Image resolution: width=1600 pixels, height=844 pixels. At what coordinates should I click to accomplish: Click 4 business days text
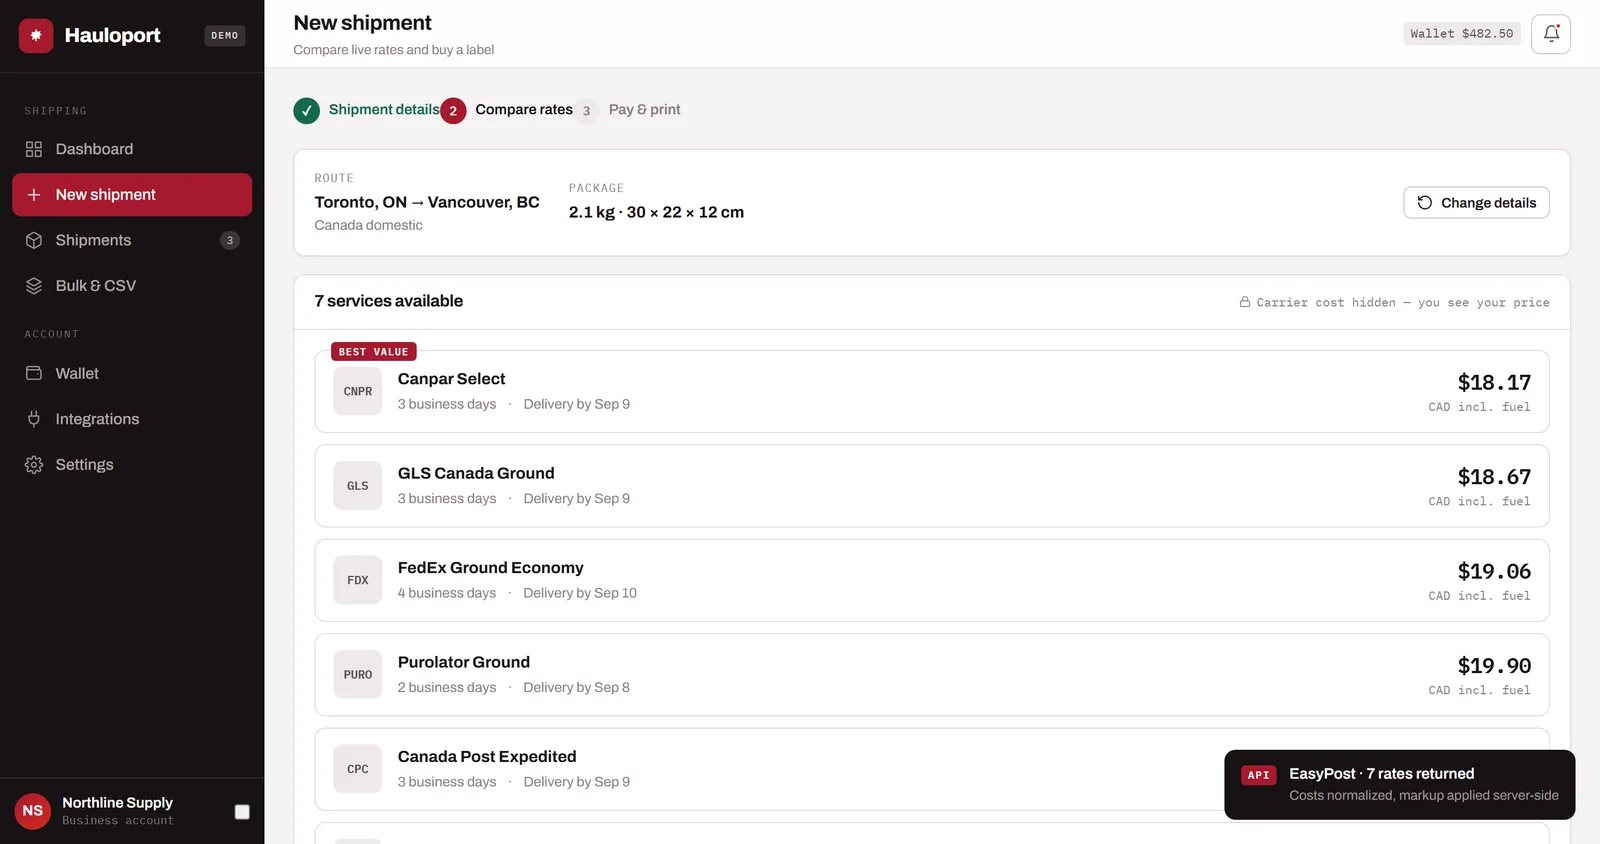pyautogui.click(x=447, y=593)
